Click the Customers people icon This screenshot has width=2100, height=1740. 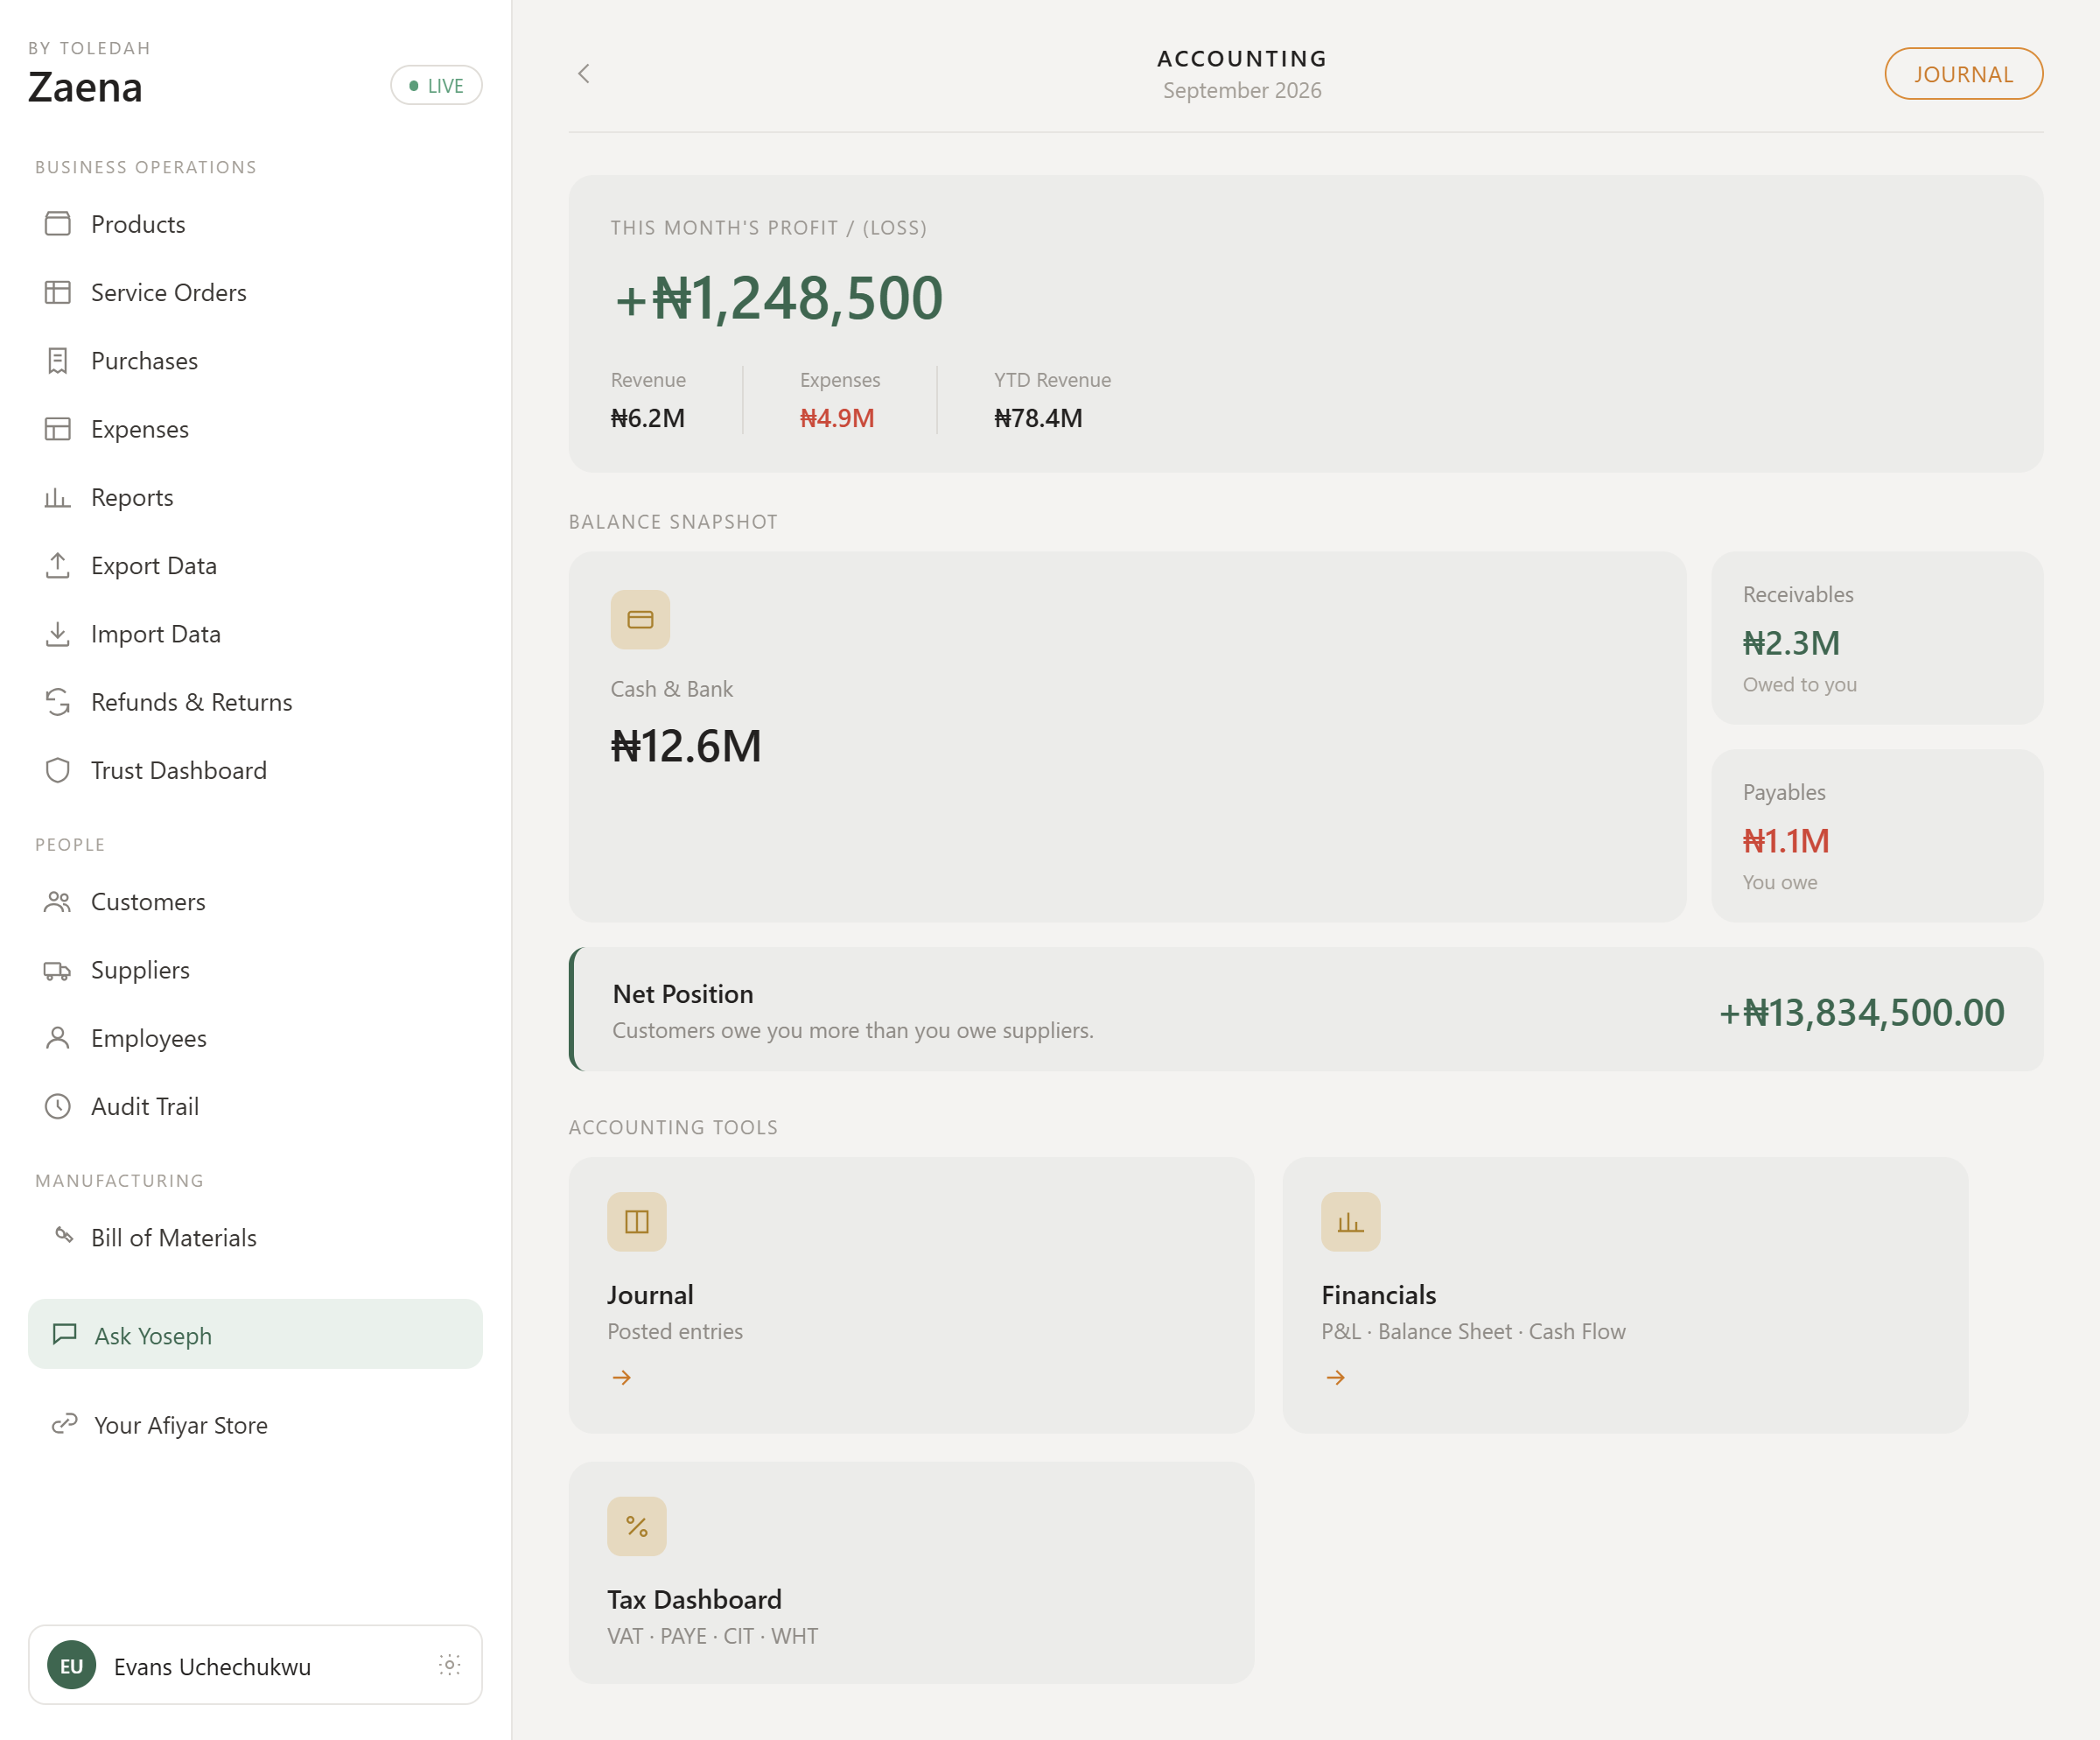tap(58, 902)
